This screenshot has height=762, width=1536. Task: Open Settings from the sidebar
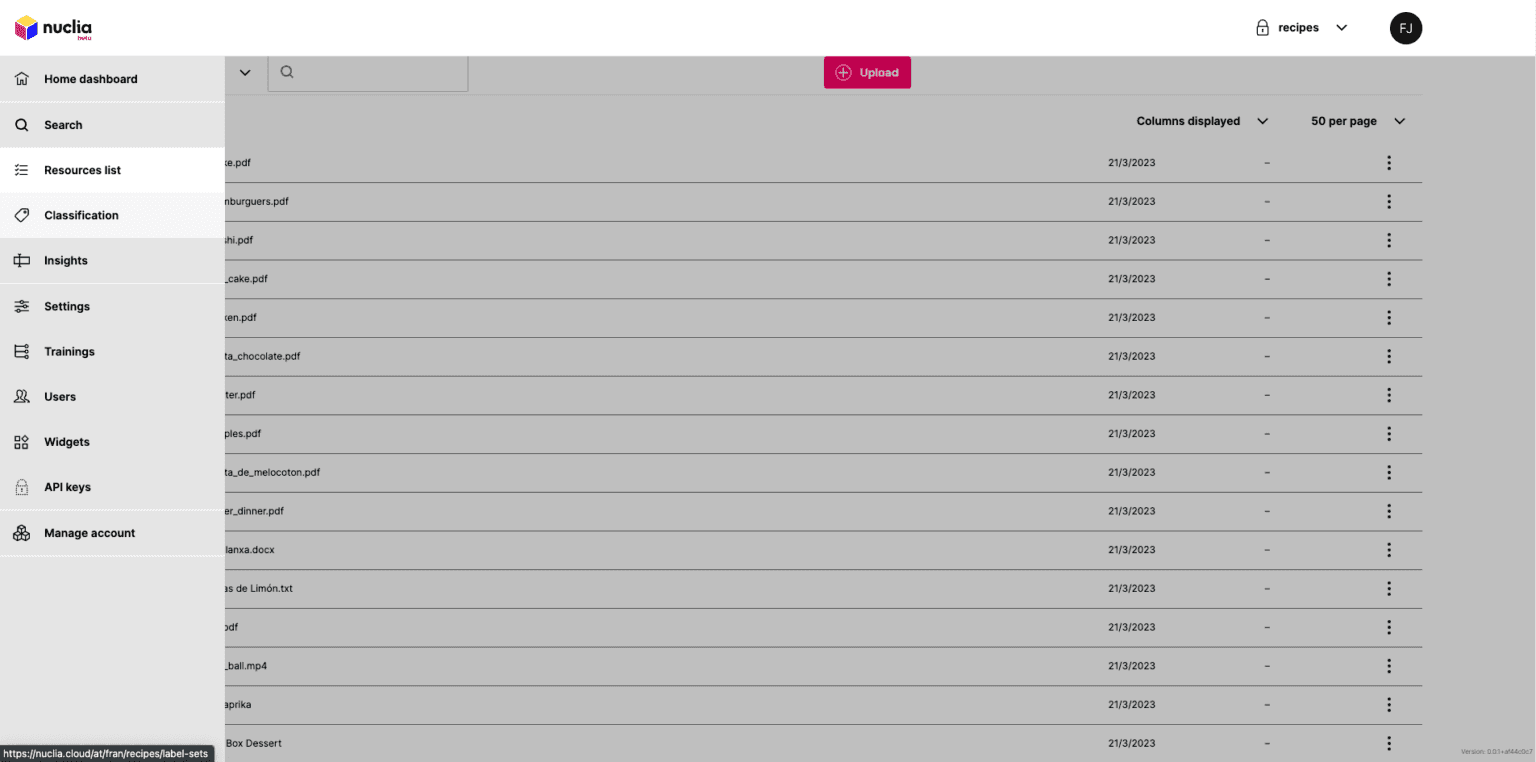click(x=67, y=306)
